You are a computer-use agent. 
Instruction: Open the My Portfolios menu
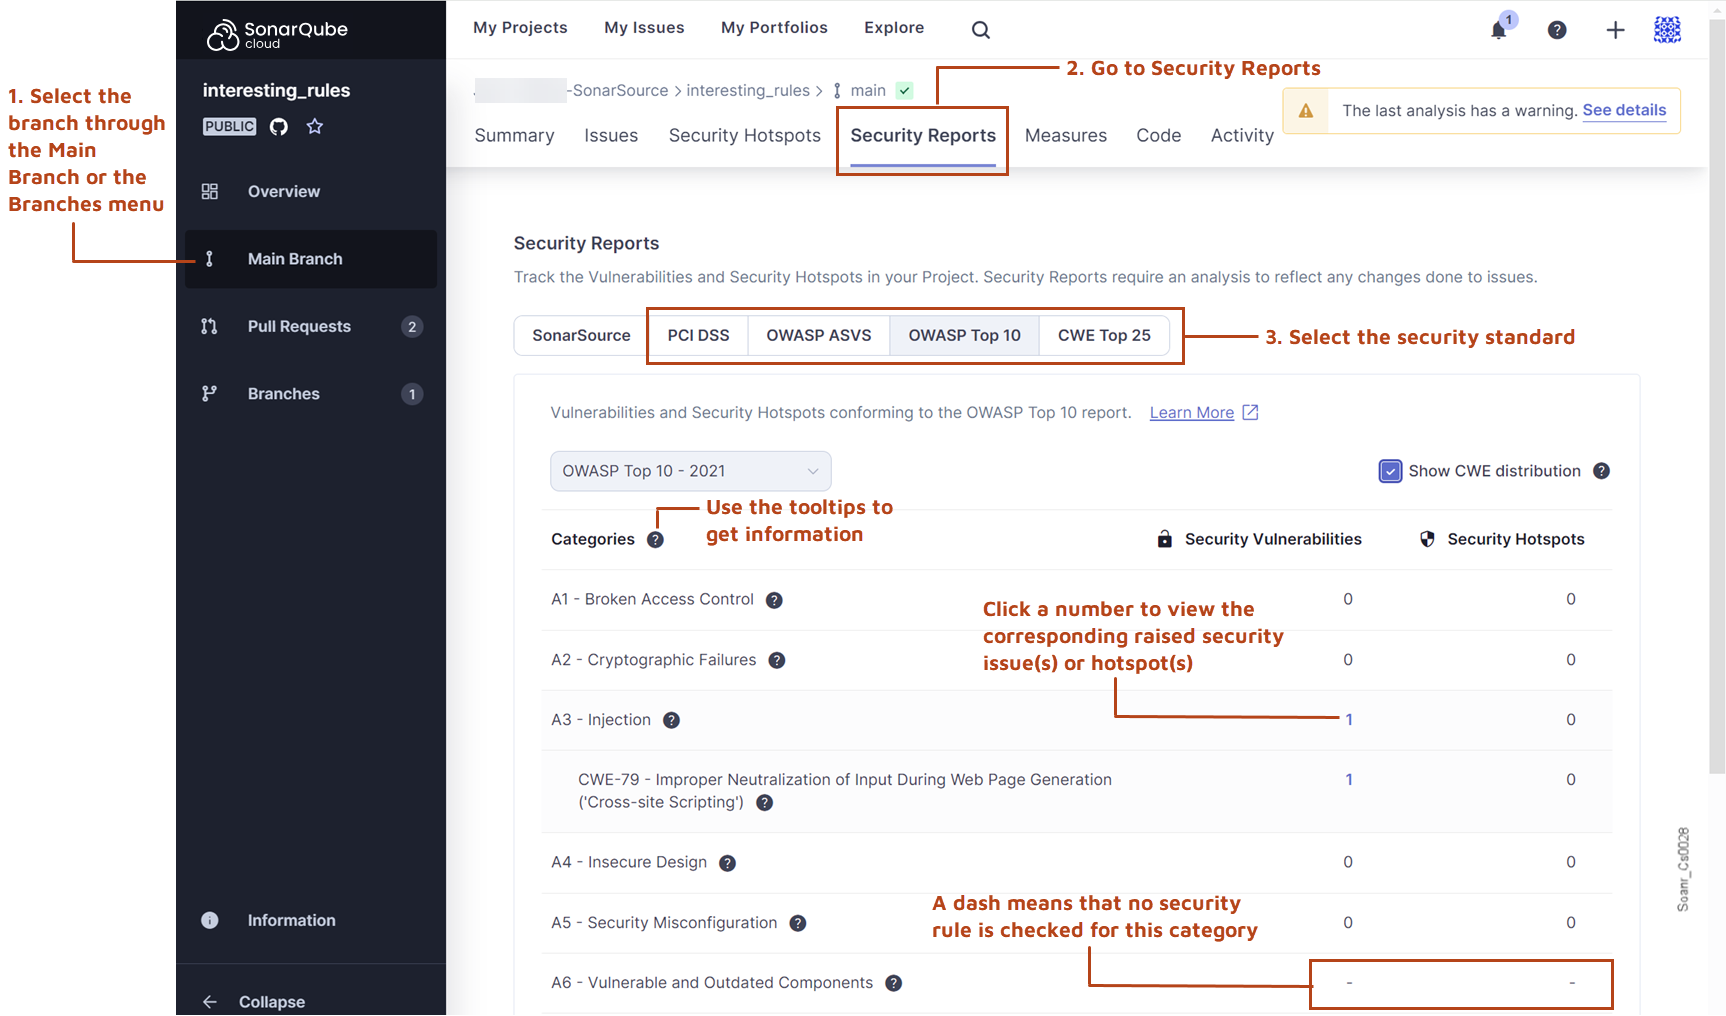[773, 27]
